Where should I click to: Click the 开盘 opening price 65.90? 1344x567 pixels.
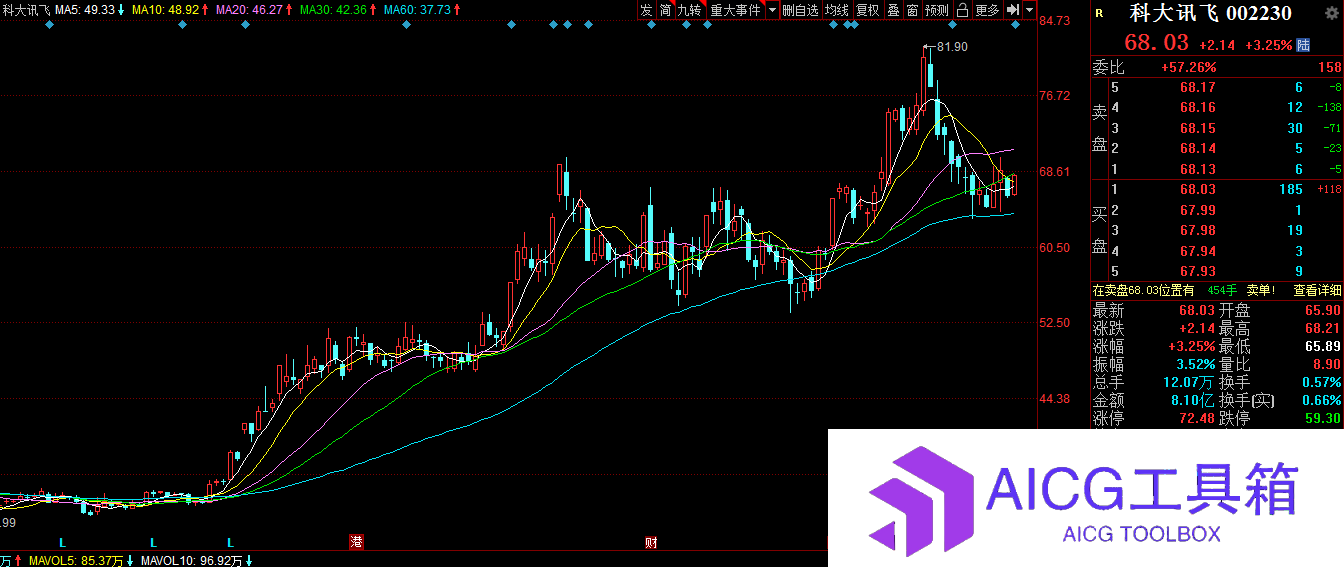click(x=1322, y=310)
